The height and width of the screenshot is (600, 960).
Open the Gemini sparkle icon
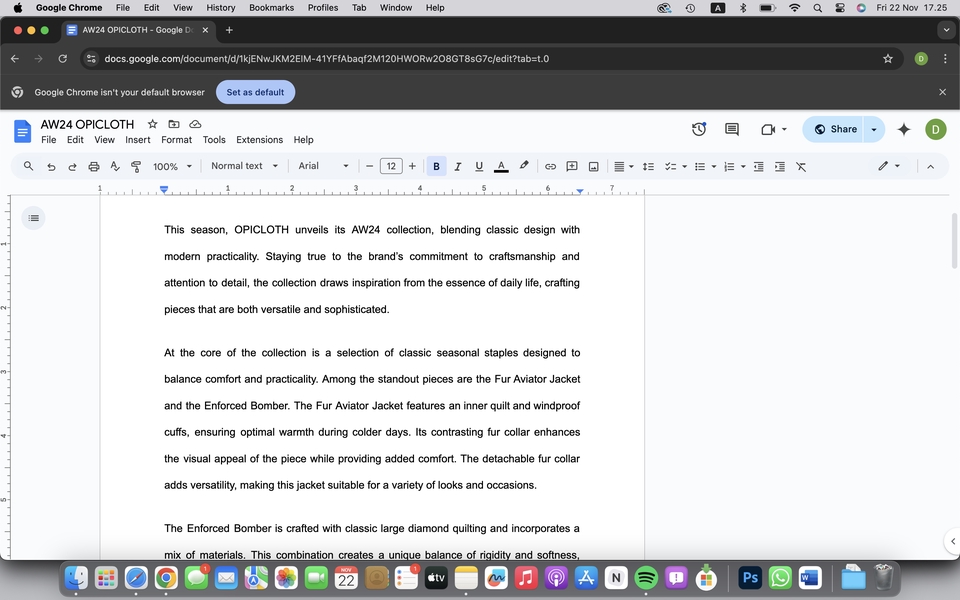[x=904, y=129]
